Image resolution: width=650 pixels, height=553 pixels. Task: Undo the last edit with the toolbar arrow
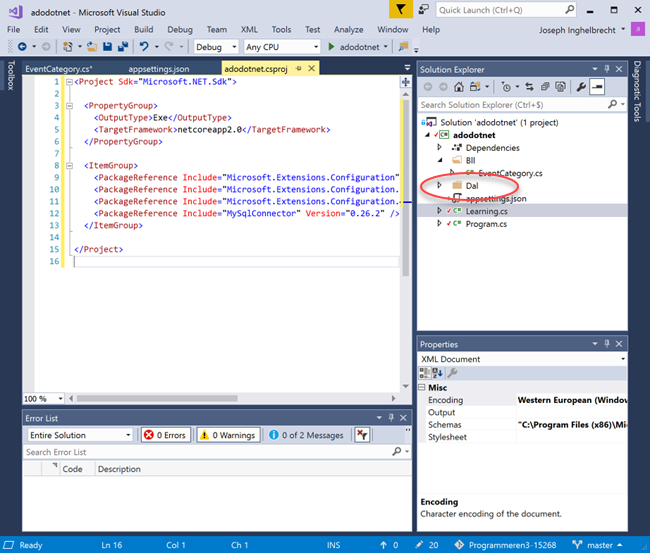[144, 46]
